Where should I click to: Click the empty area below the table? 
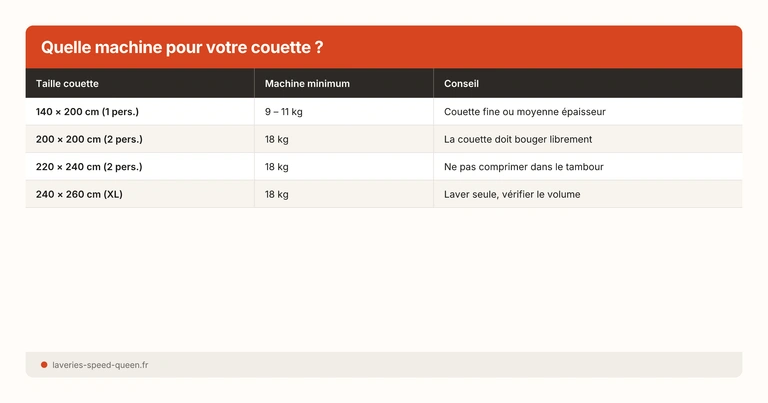click(x=384, y=280)
